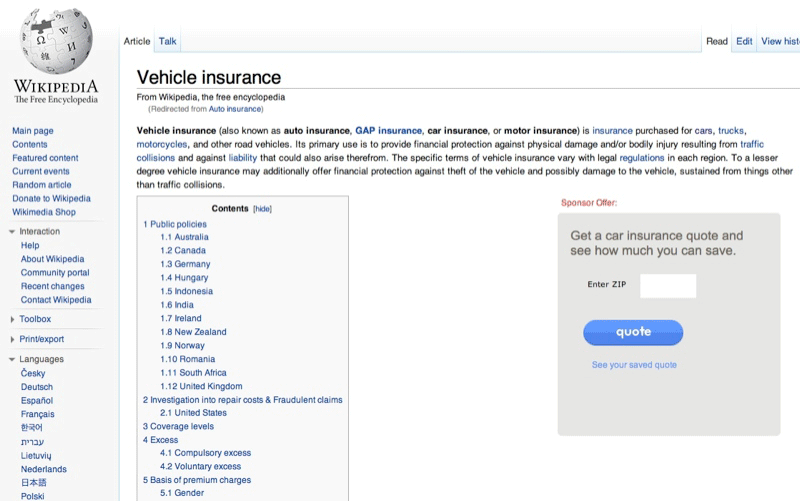The image size is (800, 501).
Task: Expand the Toolbox sidebar section
Action: 12,319
